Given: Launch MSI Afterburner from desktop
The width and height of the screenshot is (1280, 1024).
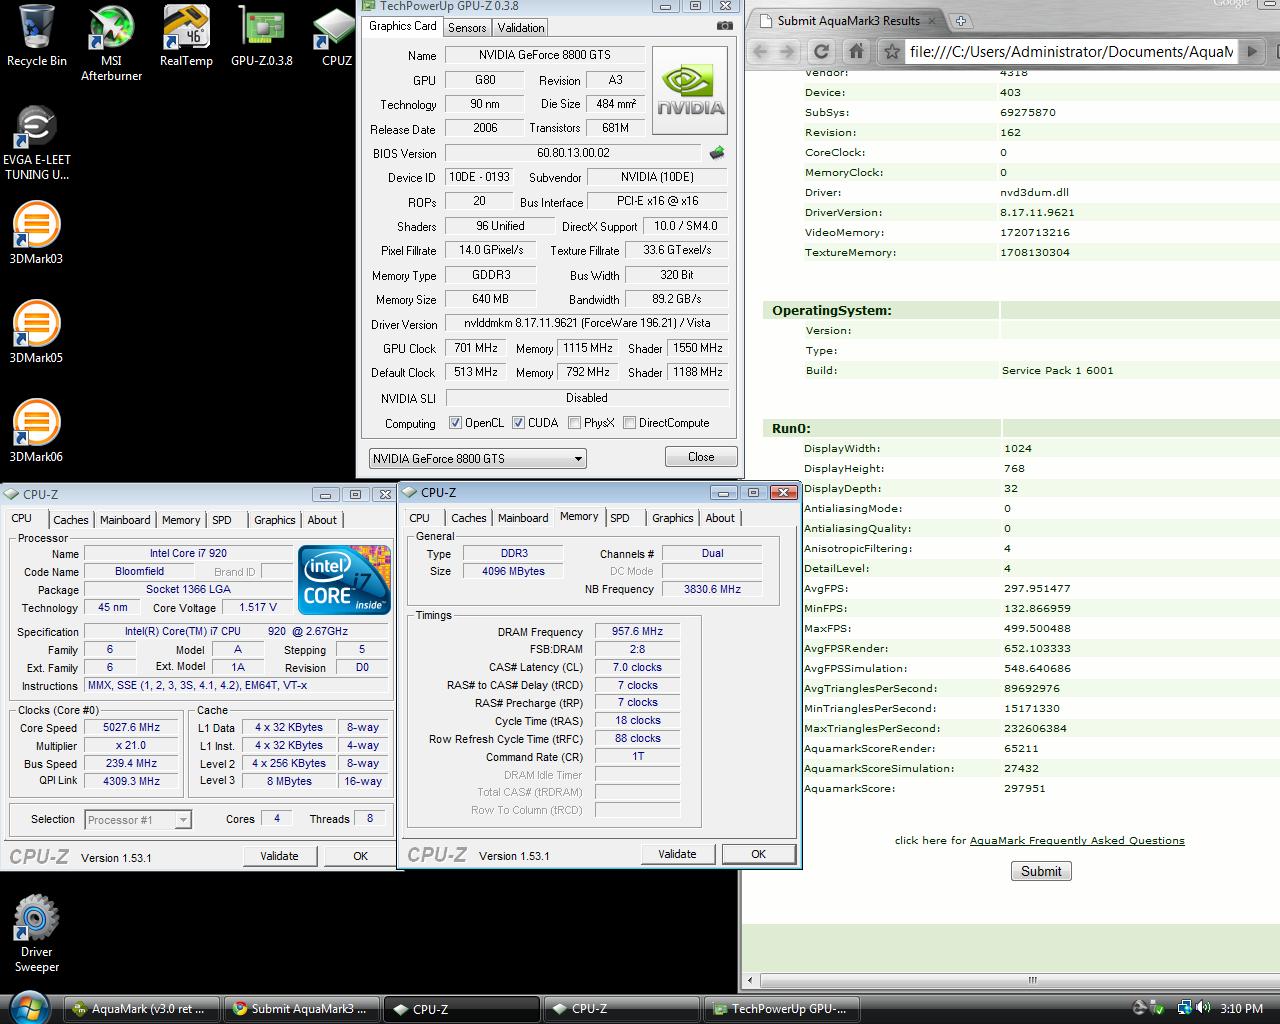Looking at the screenshot, I should (111, 42).
